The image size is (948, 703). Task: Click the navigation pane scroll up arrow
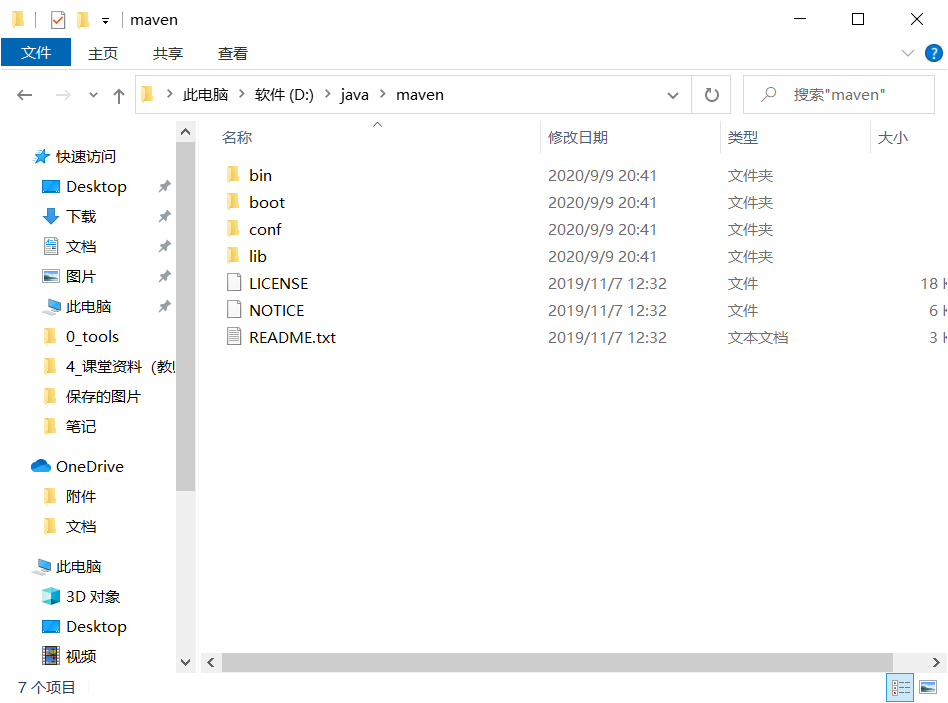coord(186,132)
